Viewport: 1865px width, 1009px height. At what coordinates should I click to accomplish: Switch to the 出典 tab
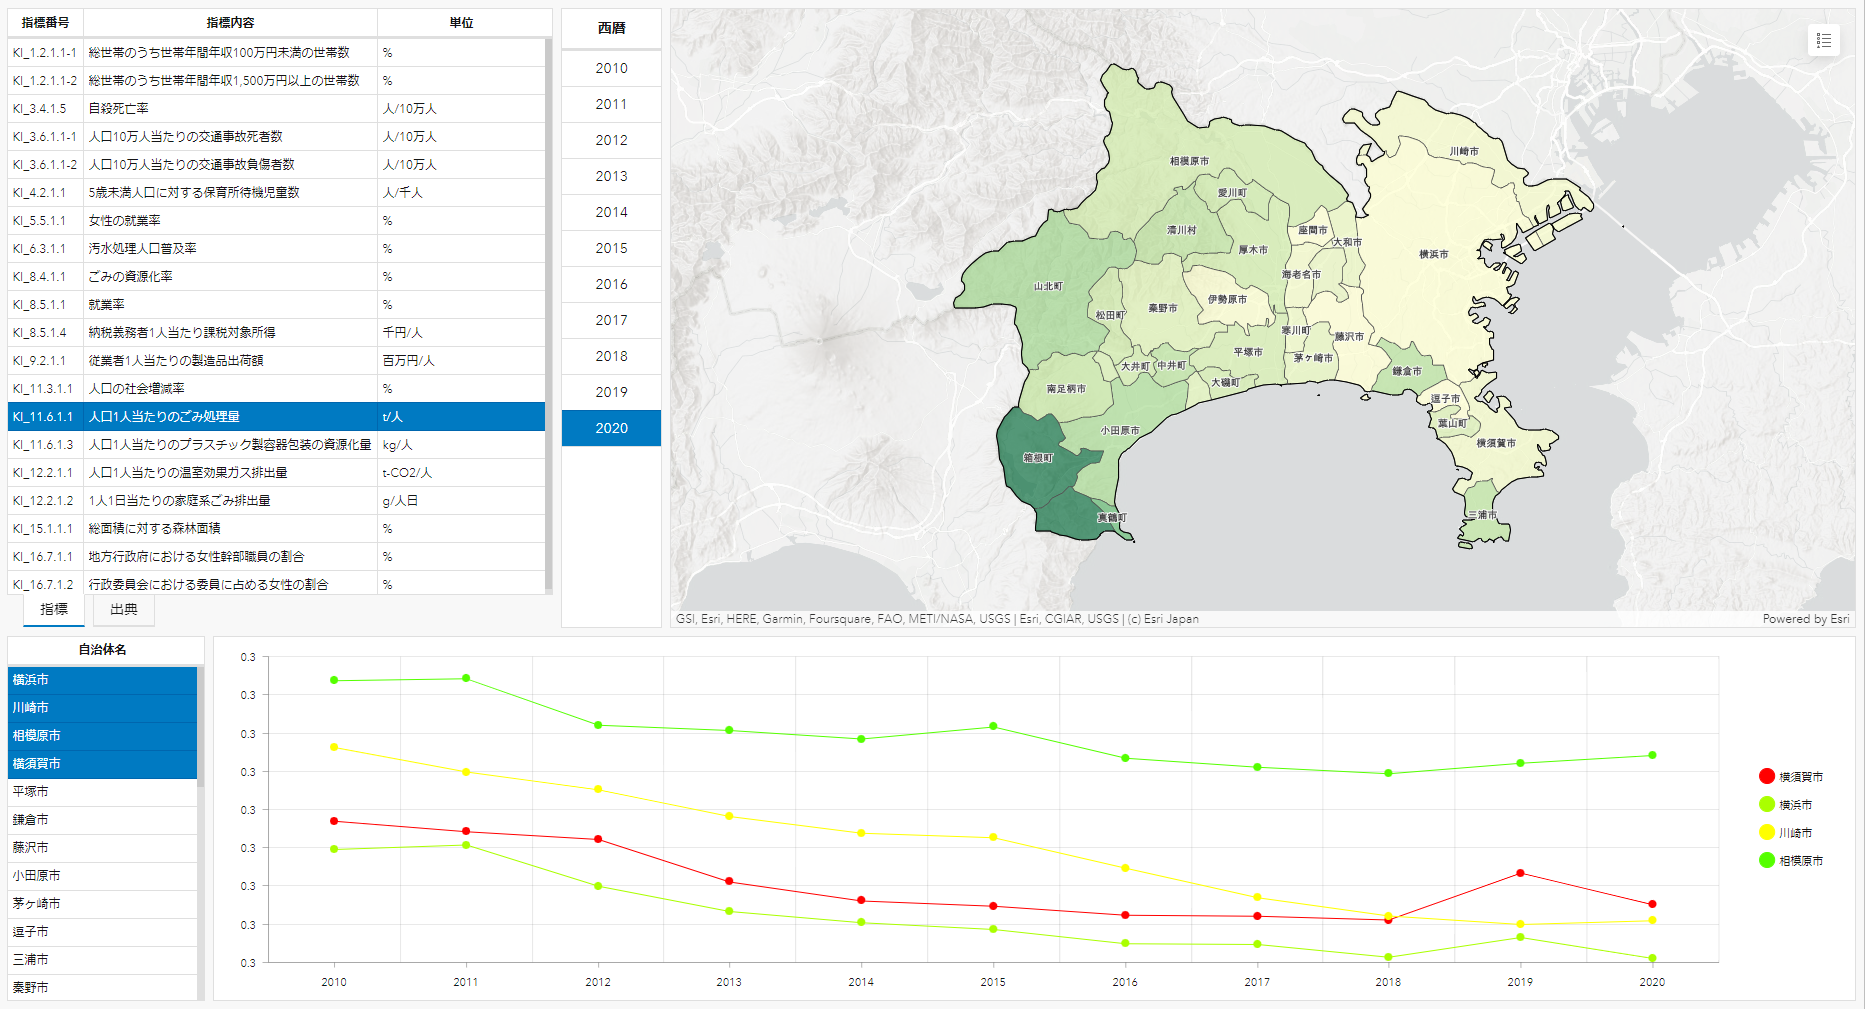(x=124, y=609)
